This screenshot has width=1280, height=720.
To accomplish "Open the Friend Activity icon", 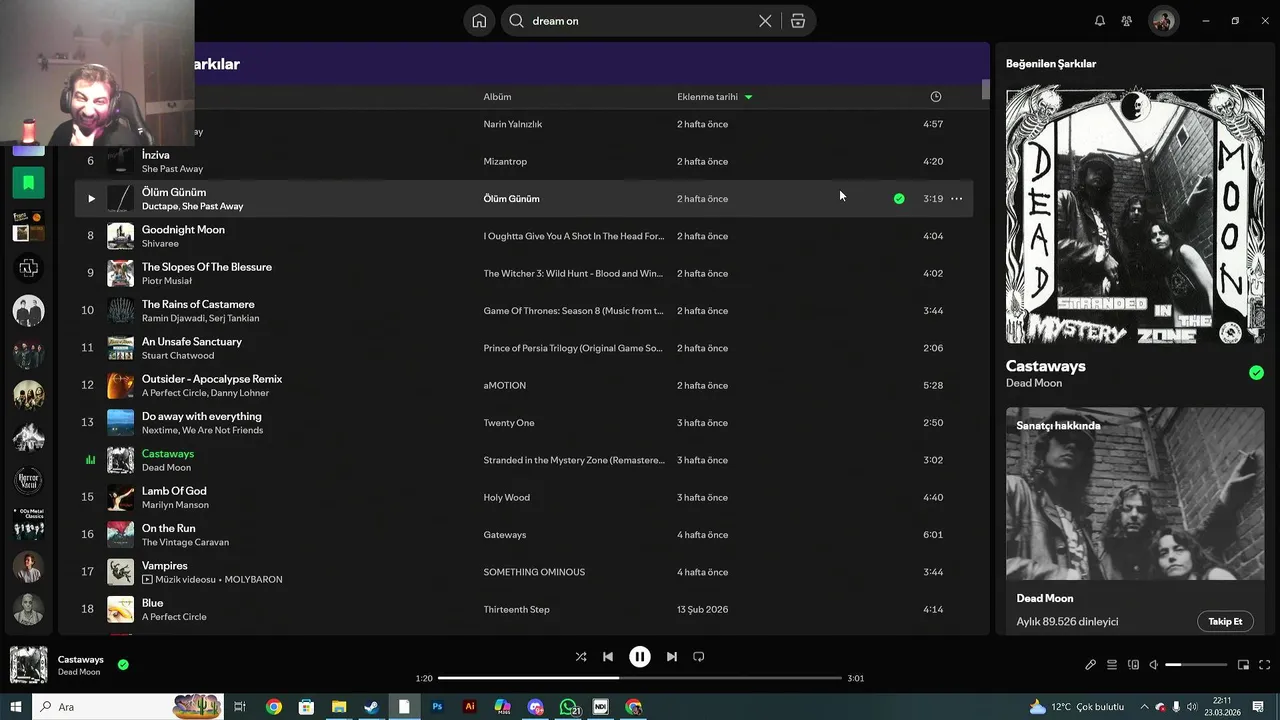I will [x=1127, y=21].
